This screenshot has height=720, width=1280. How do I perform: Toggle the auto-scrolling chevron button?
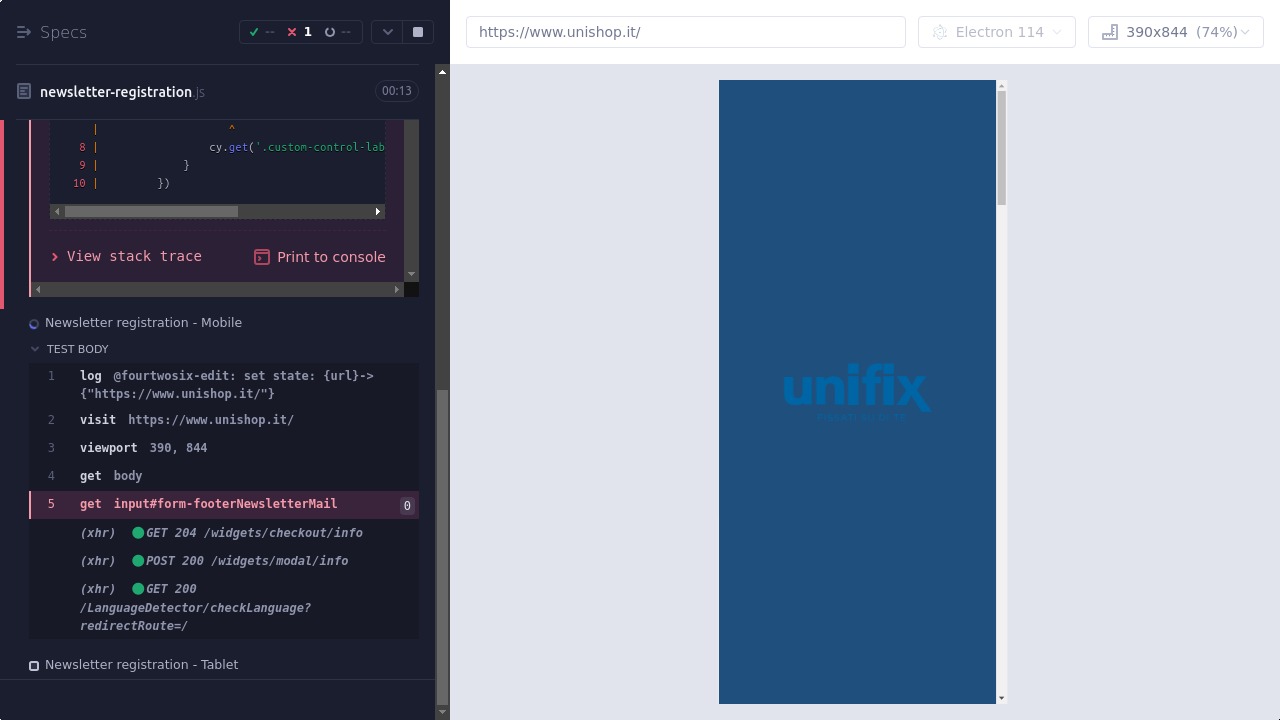pos(387,32)
